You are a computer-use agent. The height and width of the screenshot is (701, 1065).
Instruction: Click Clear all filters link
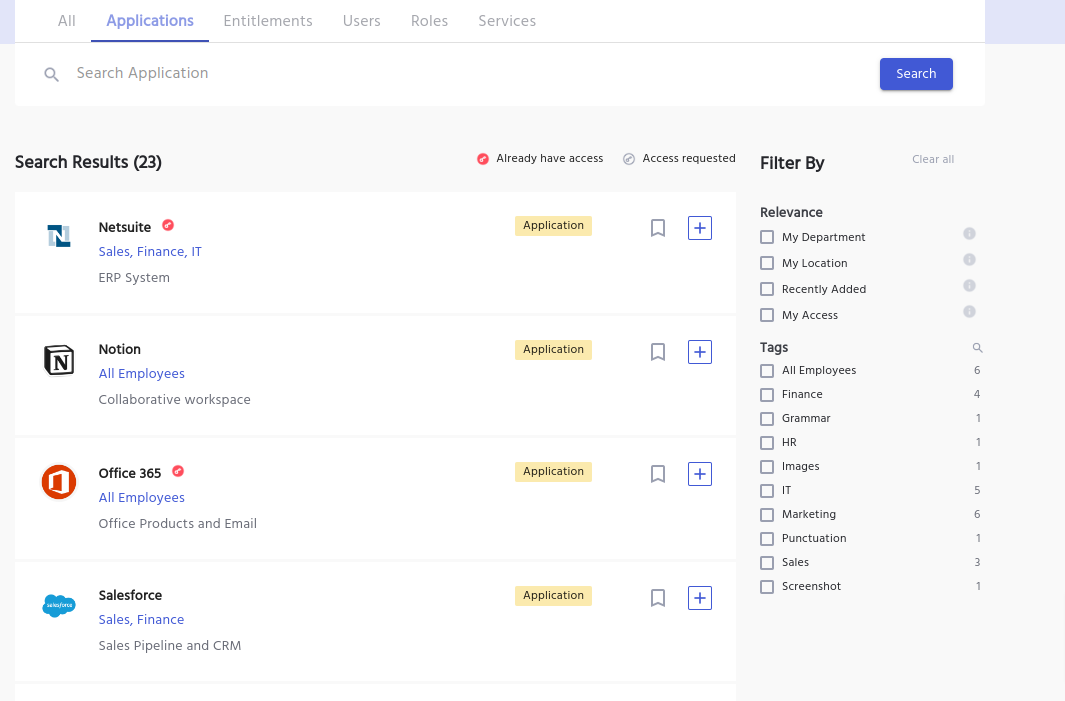[x=933, y=160]
